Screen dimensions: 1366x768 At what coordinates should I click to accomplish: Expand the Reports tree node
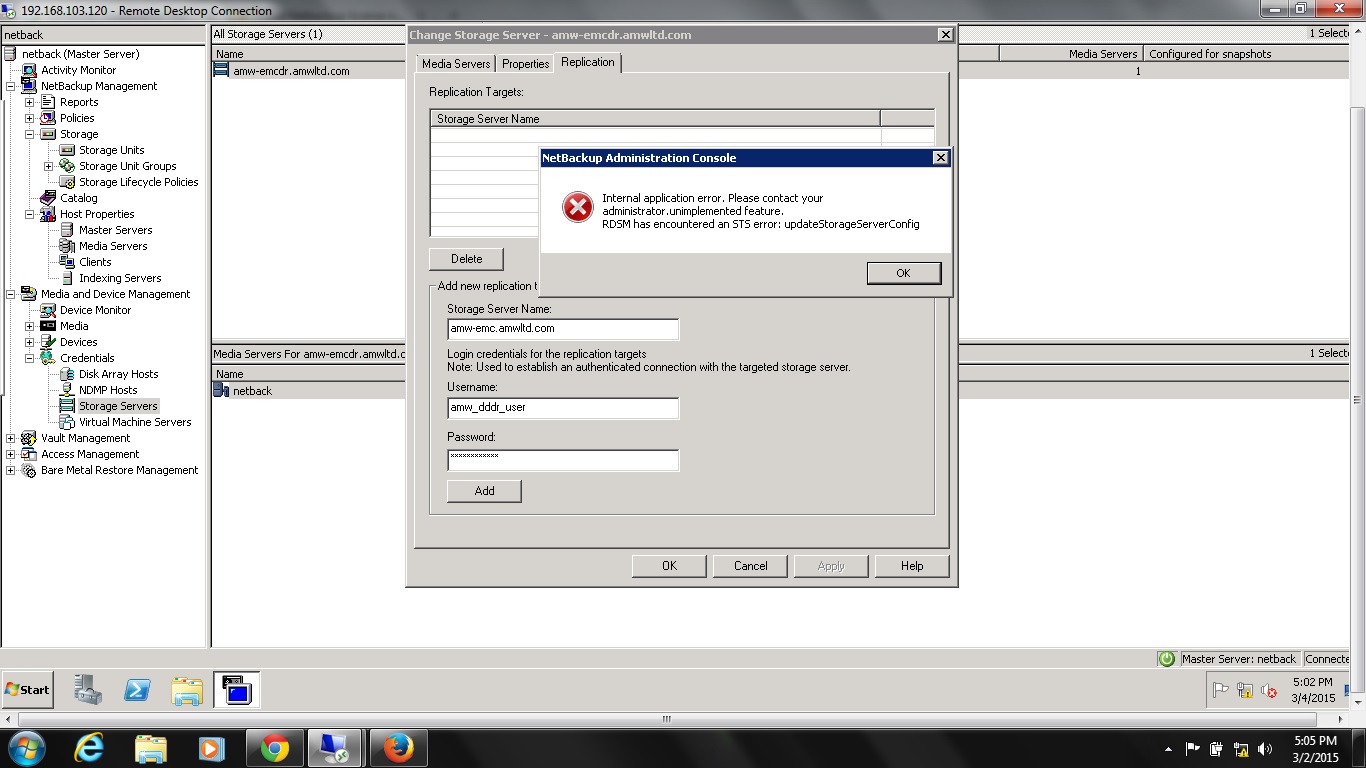click(x=31, y=102)
